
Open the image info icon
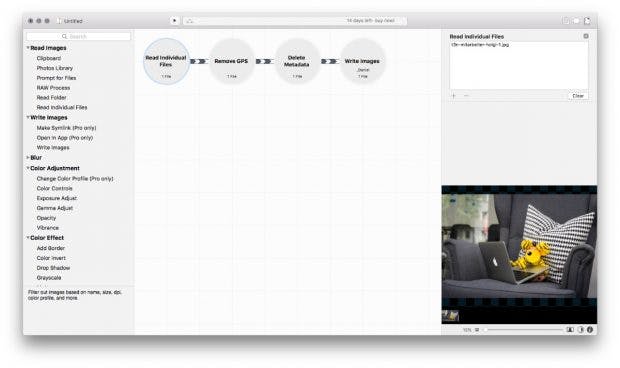pyautogui.click(x=590, y=330)
